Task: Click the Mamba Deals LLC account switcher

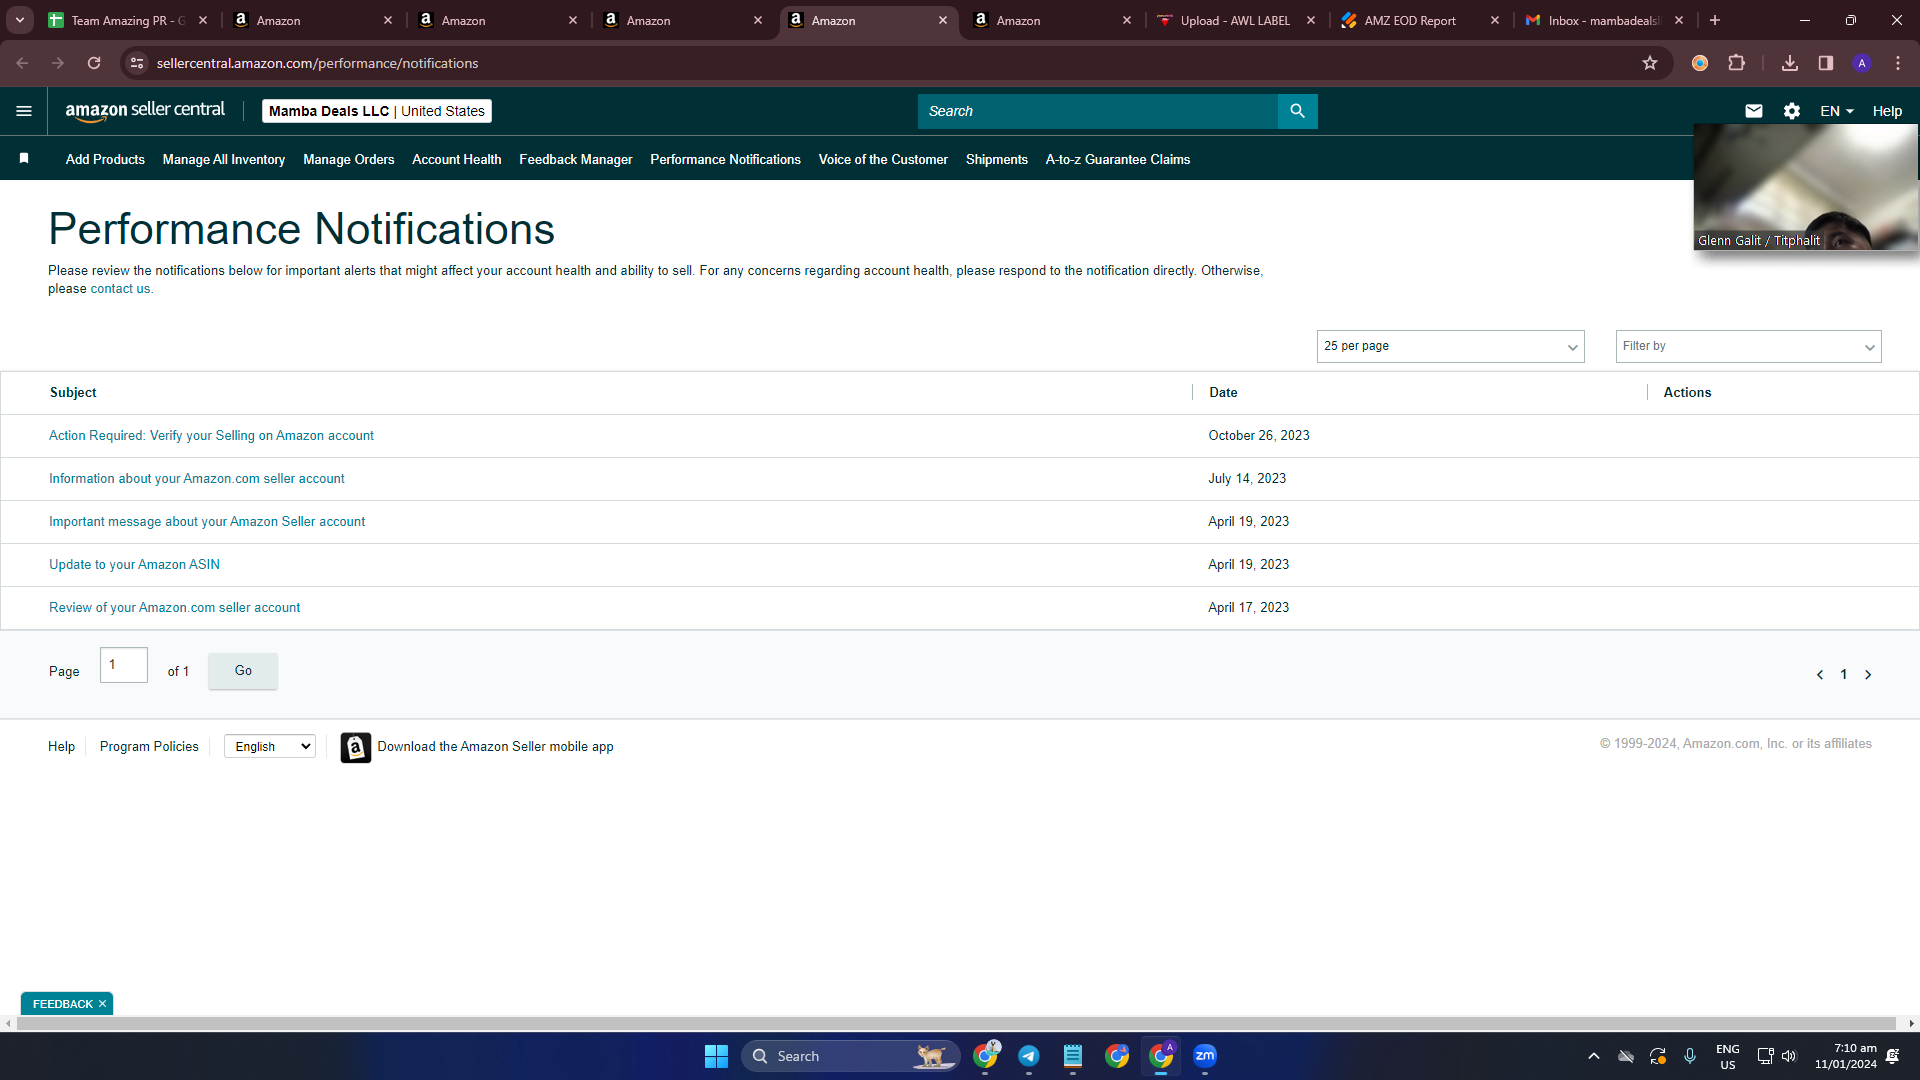Action: point(377,111)
